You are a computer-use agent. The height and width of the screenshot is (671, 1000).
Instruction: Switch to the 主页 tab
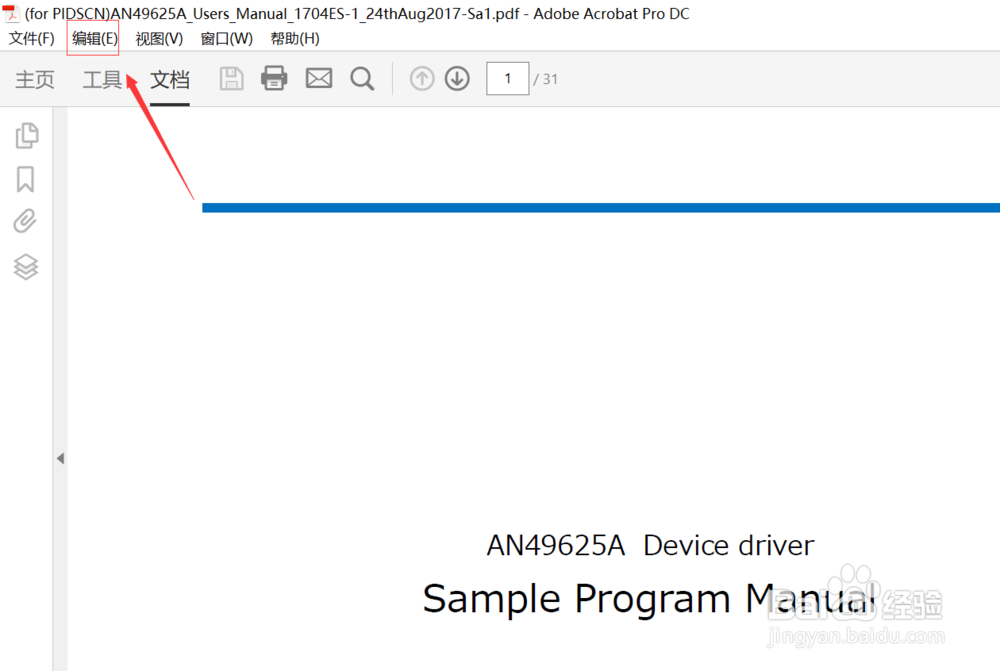pos(34,80)
